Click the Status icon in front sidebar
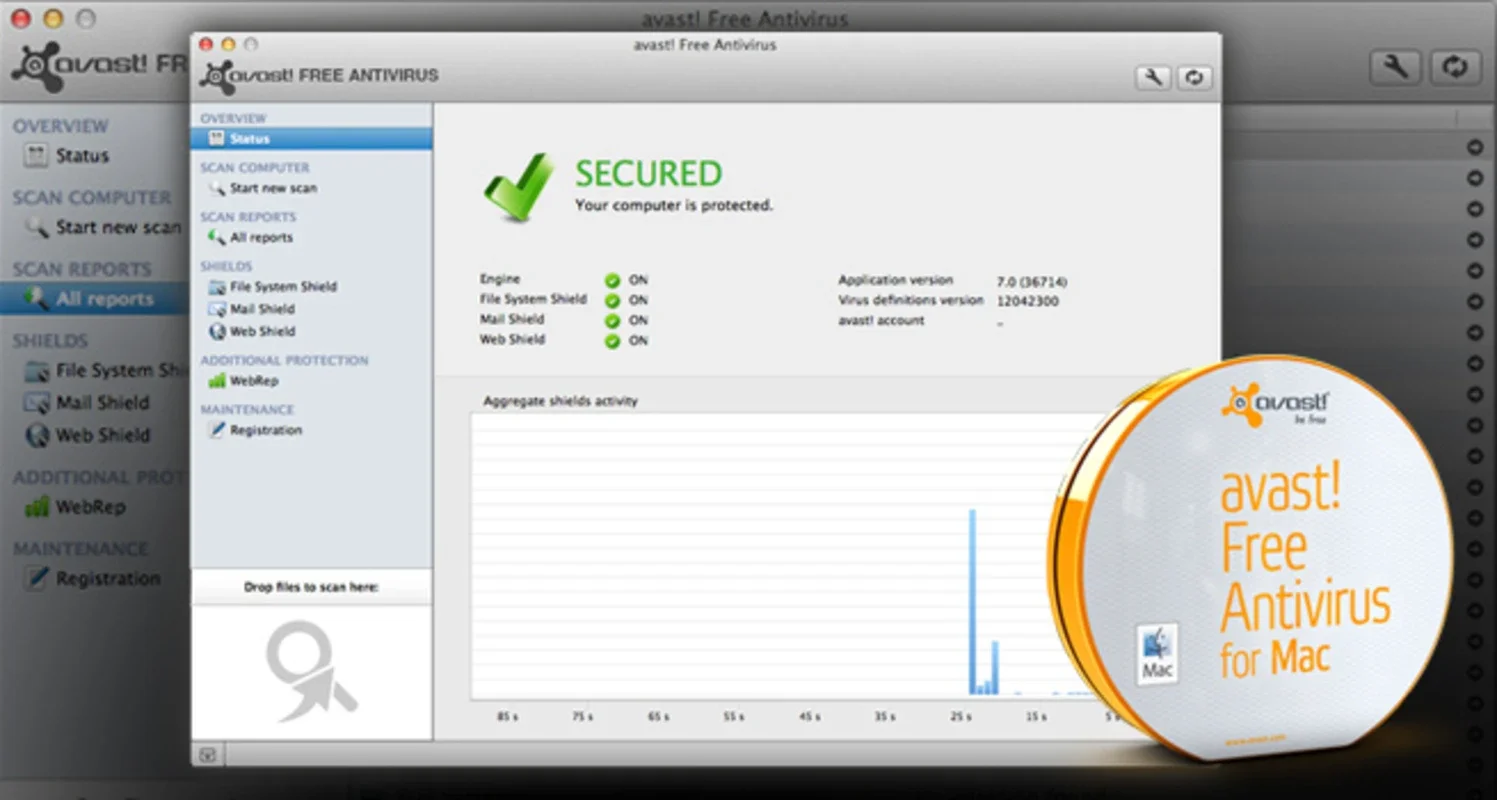 [216, 139]
